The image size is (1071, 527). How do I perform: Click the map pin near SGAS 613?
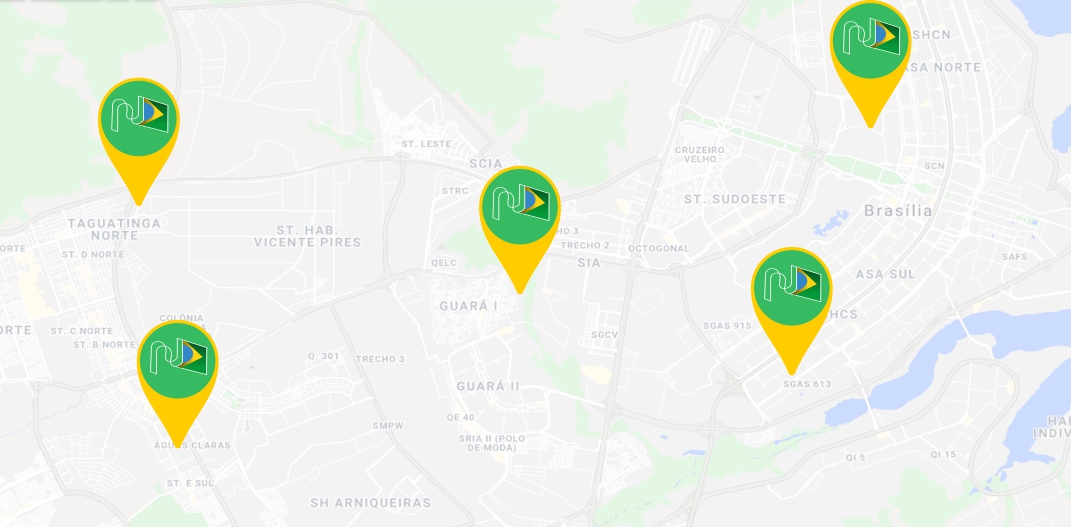pyautogui.click(x=792, y=310)
